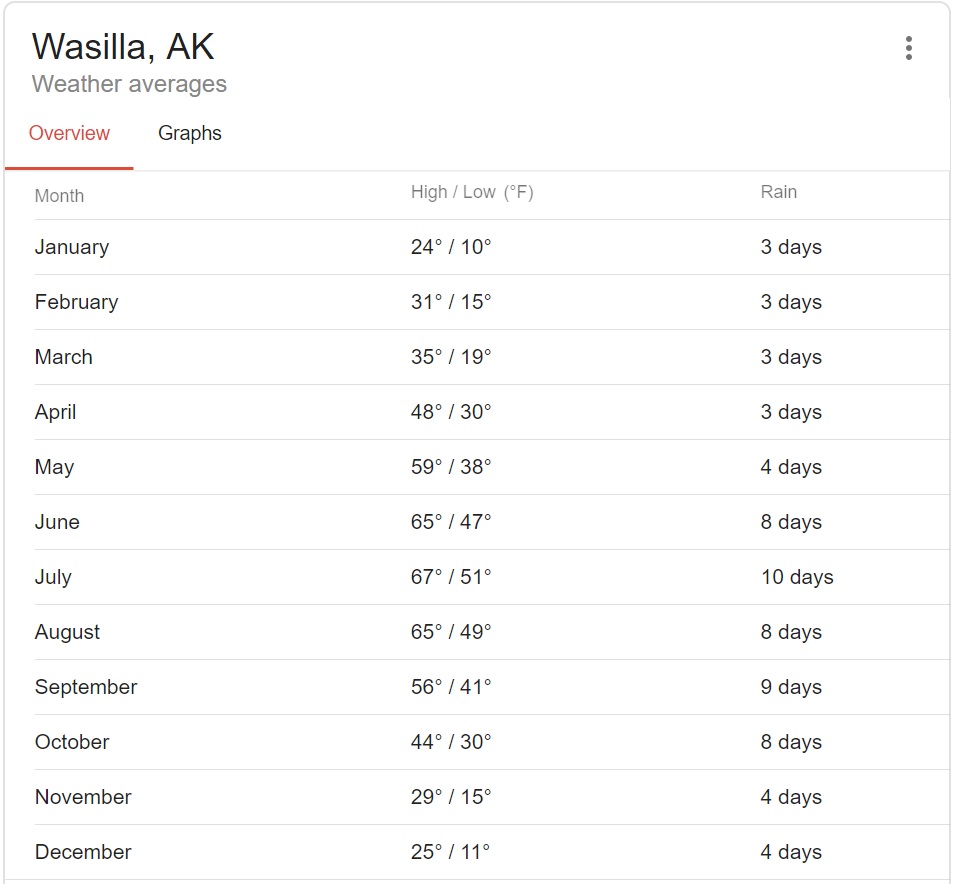
Task: Click the Wasilla, AK title
Action: 123,47
